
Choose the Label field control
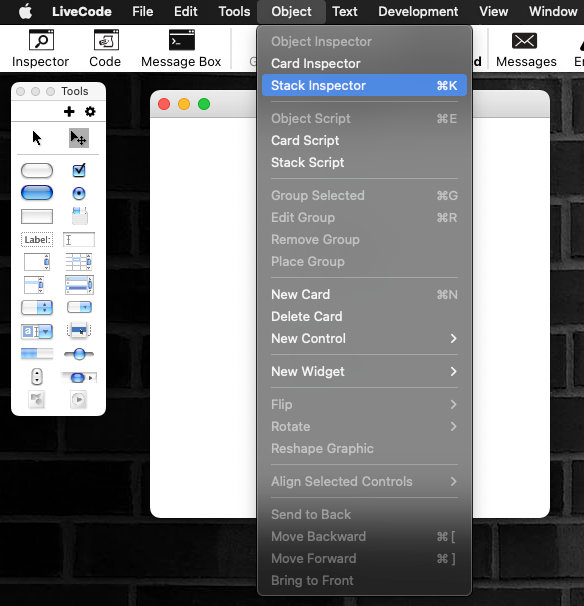37,240
